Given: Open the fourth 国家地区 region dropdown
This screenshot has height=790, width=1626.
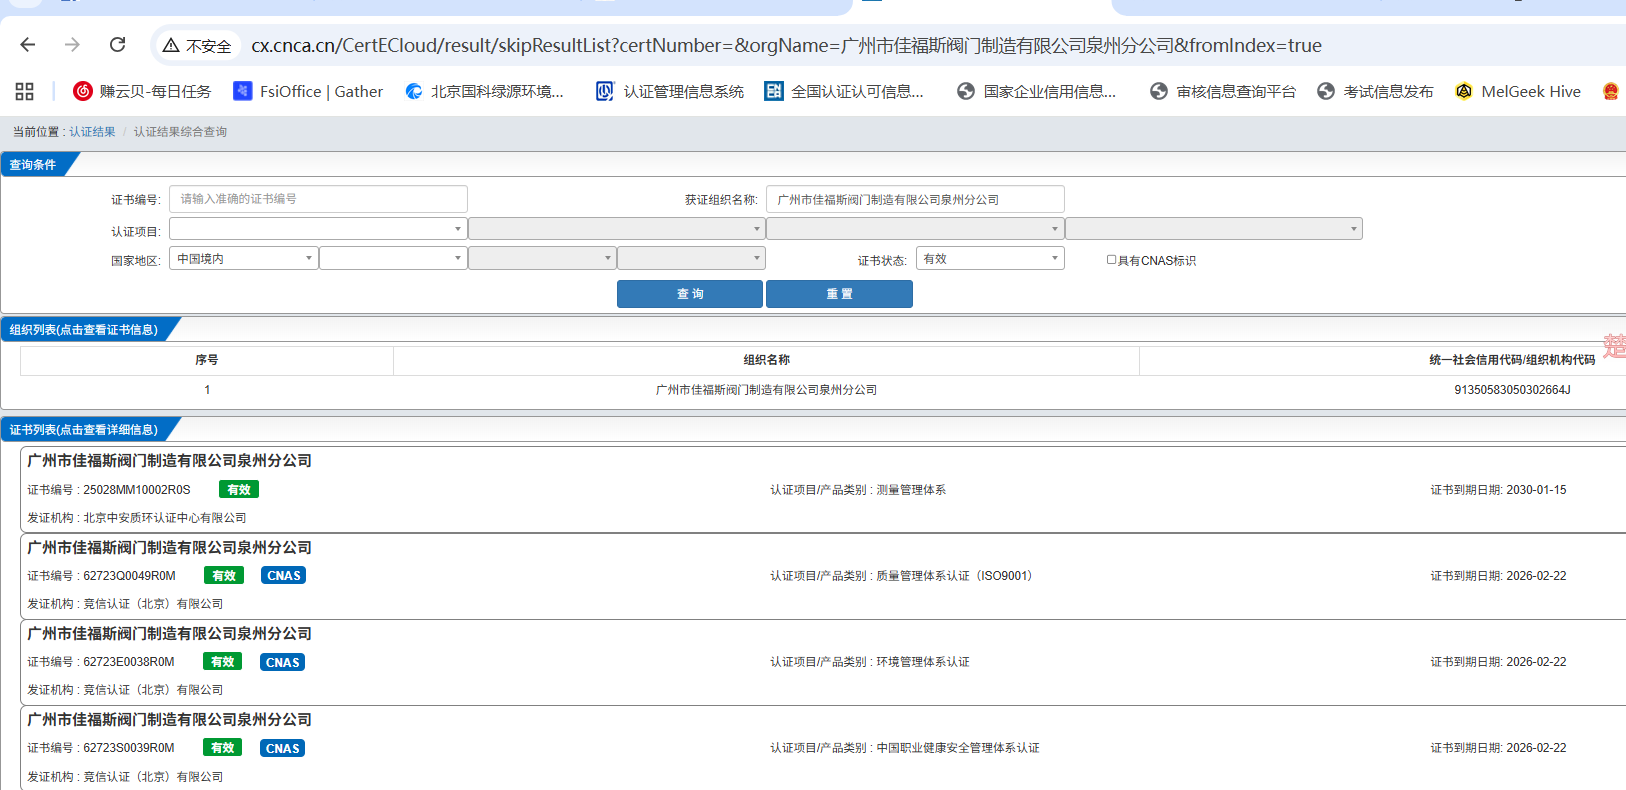Looking at the screenshot, I should point(691,258).
